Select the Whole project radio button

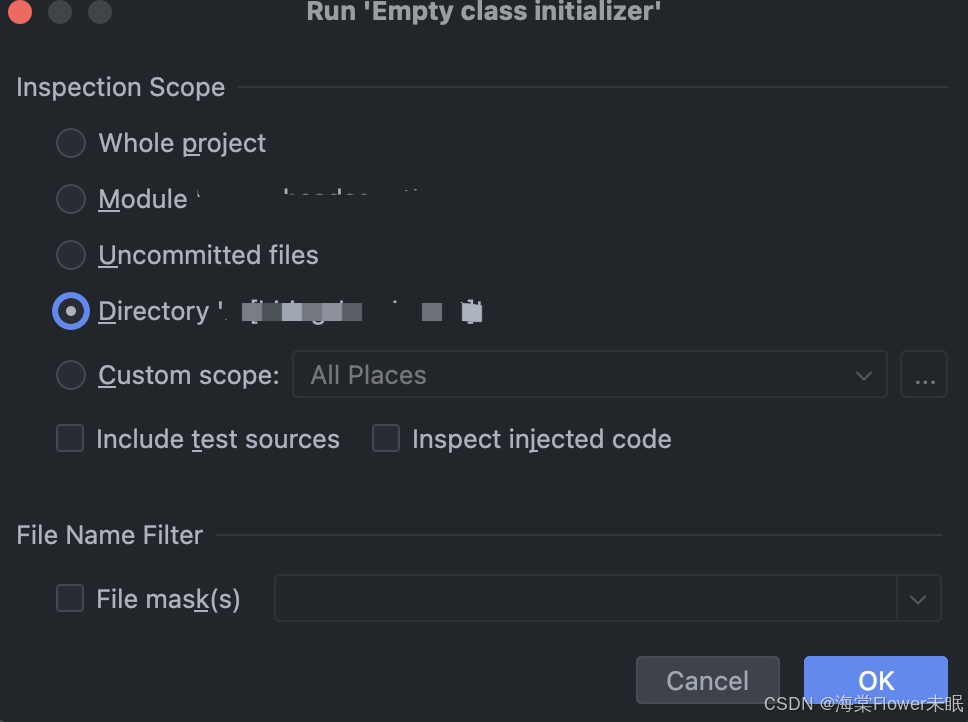pyautogui.click(x=71, y=143)
